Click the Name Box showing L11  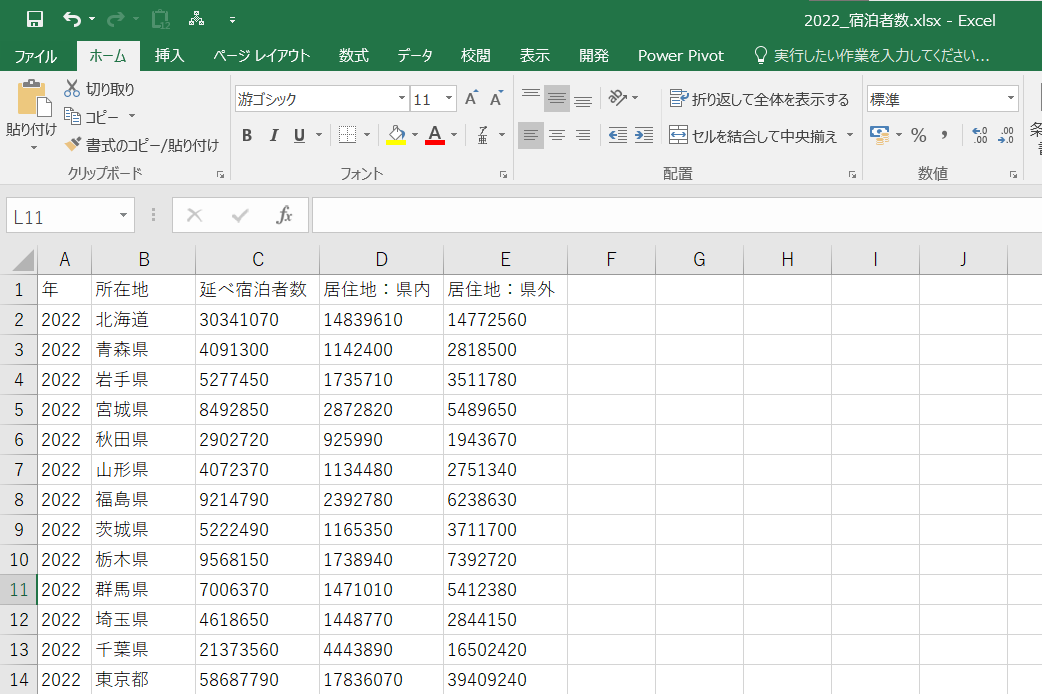(x=60, y=215)
